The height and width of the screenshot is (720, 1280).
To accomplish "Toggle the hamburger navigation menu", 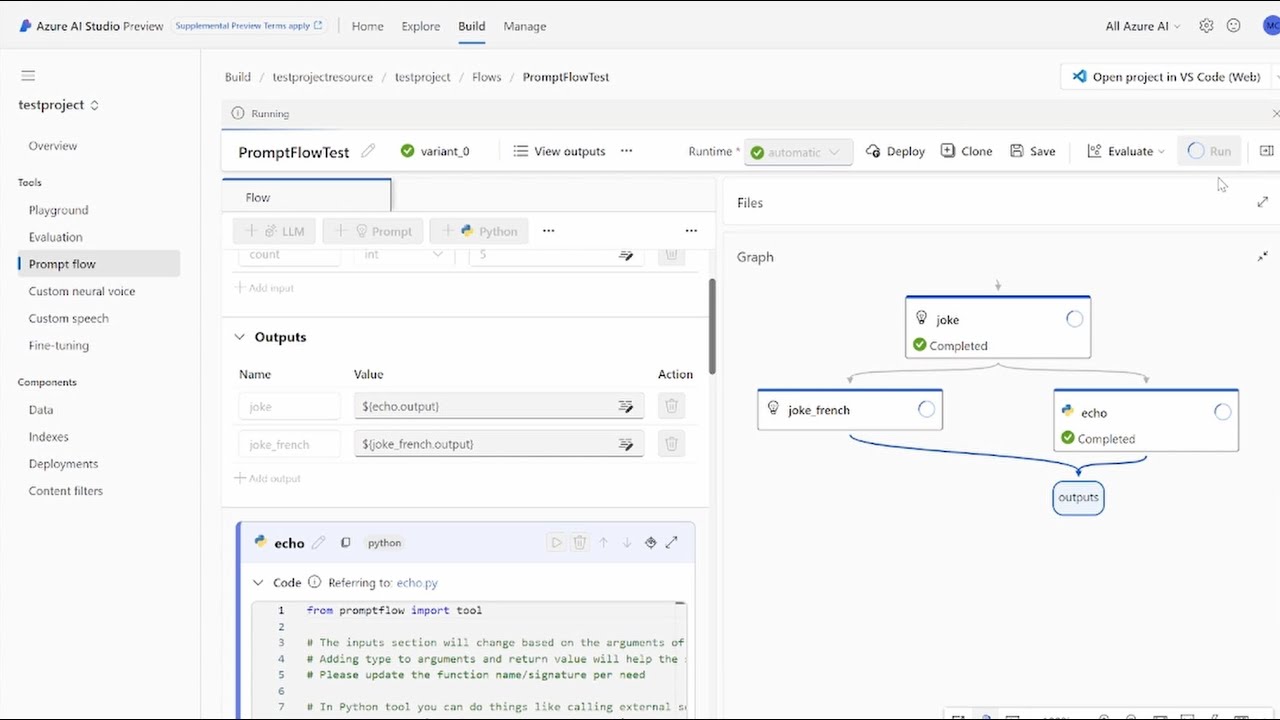I will click(x=28, y=76).
